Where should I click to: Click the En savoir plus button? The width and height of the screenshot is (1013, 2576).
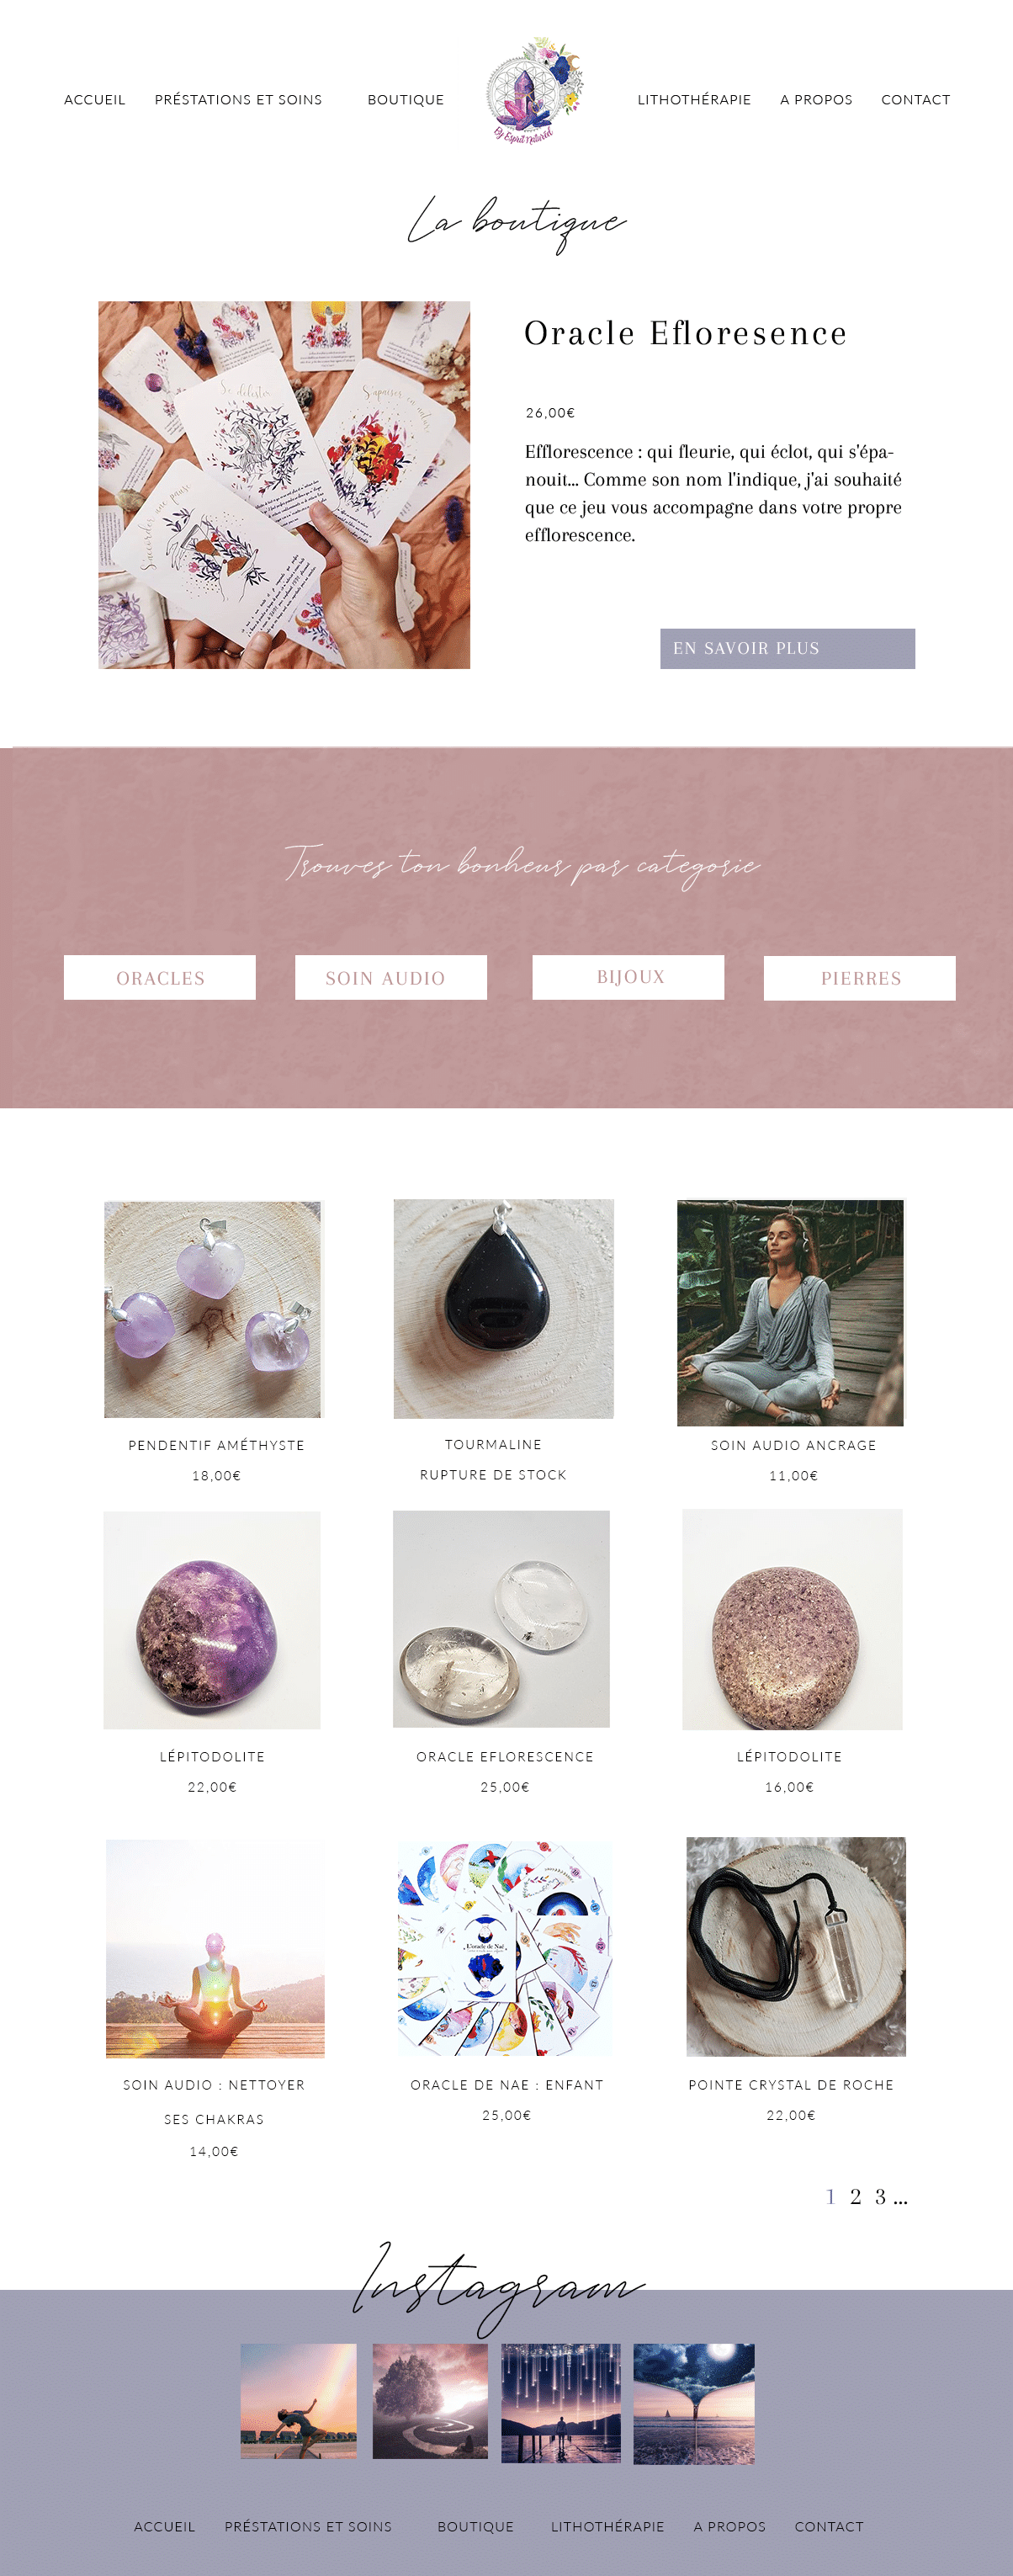tap(787, 648)
